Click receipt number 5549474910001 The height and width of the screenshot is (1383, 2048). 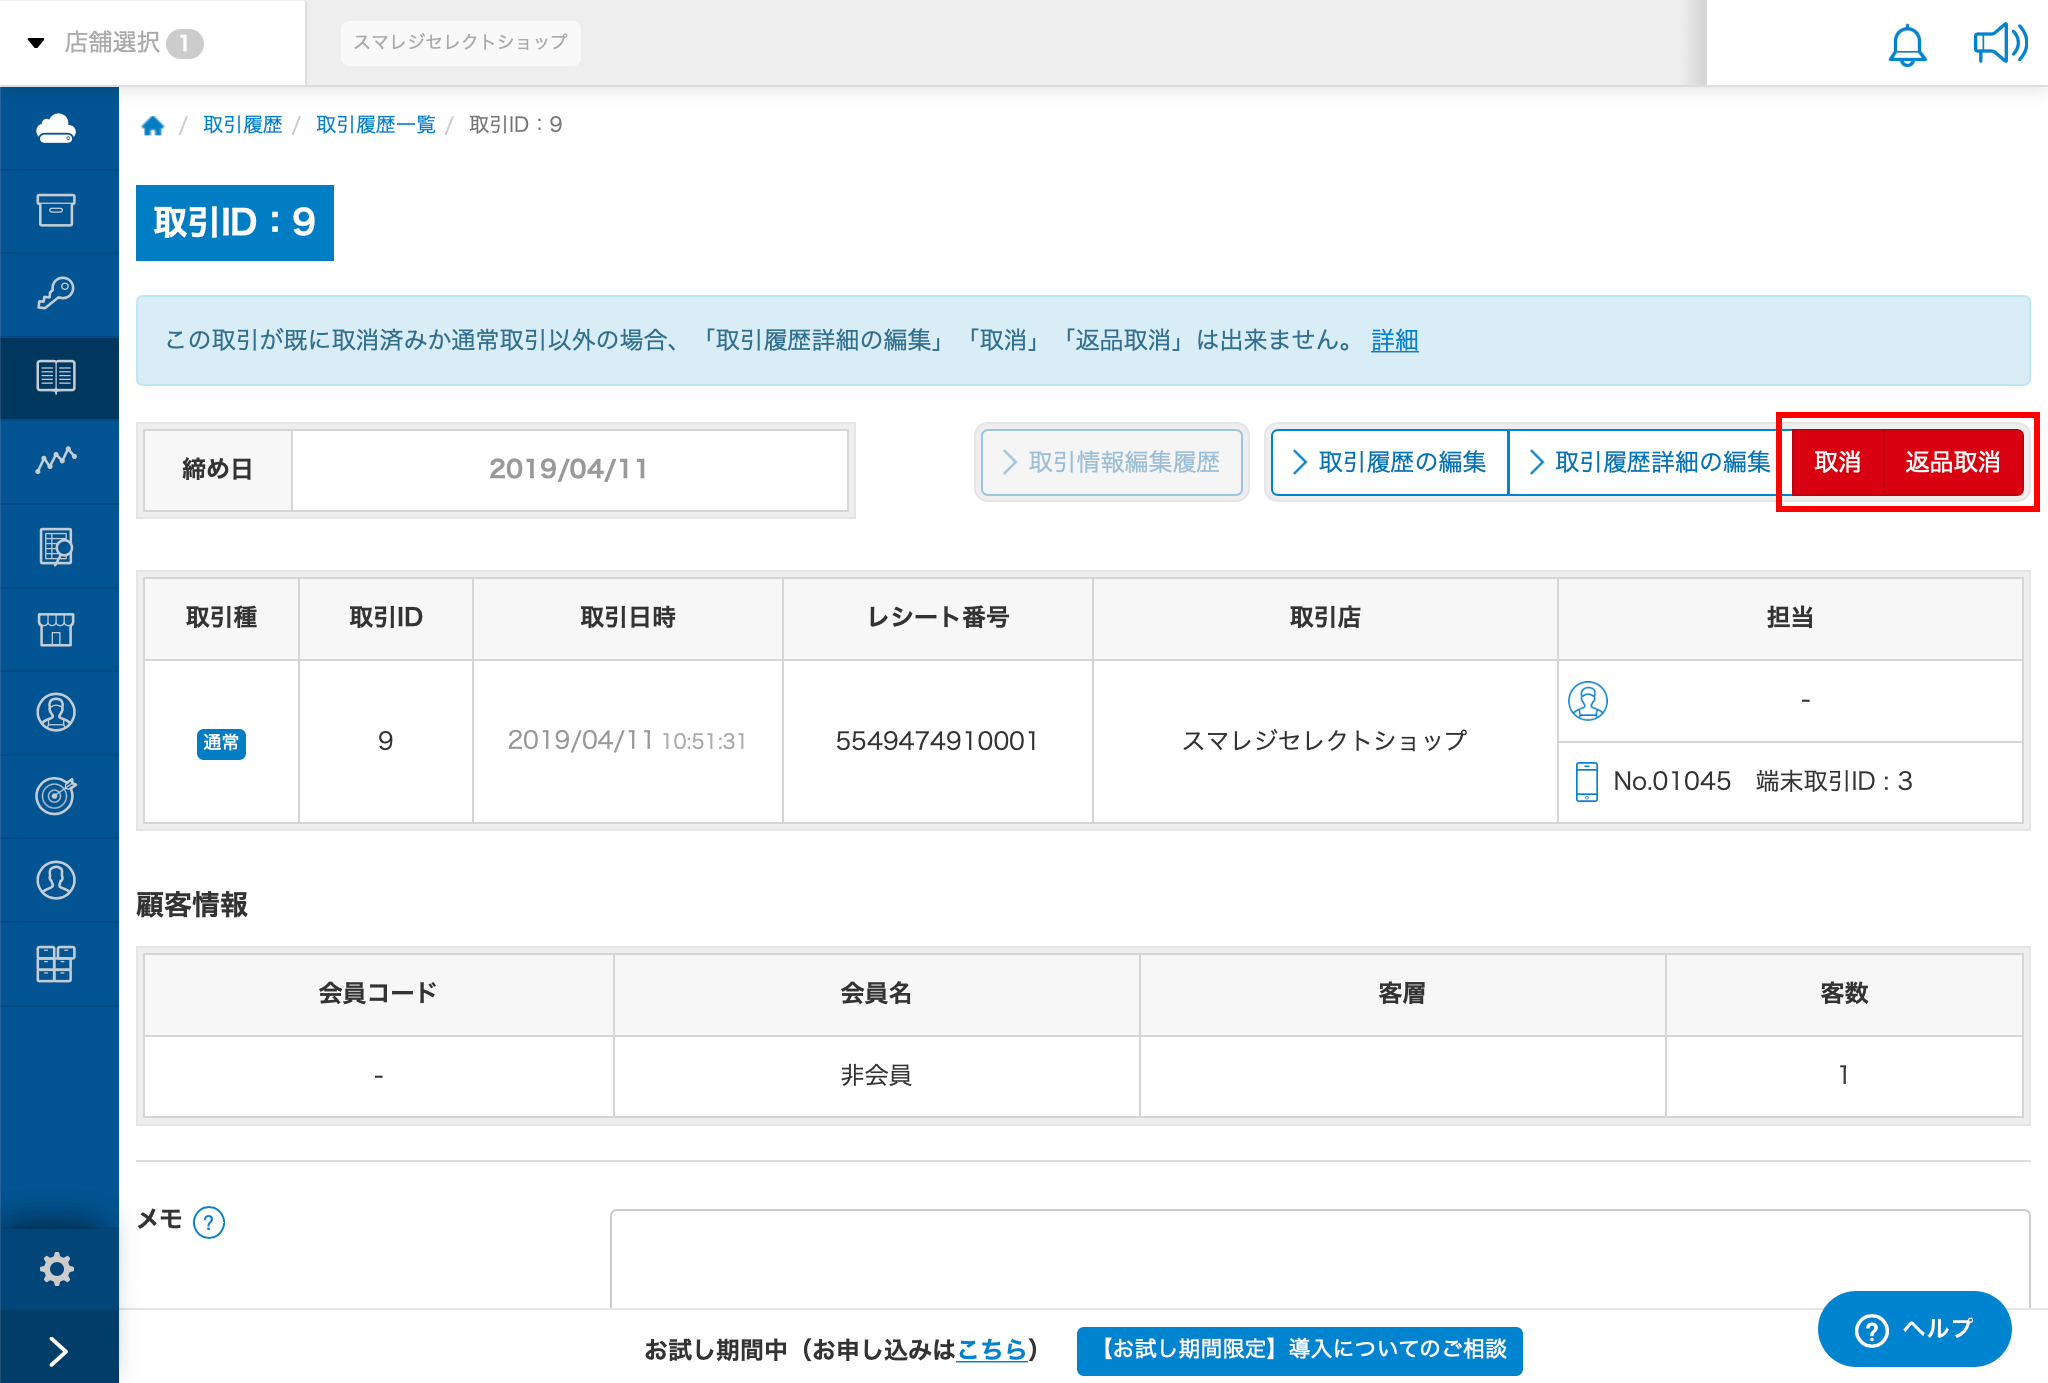click(x=937, y=741)
